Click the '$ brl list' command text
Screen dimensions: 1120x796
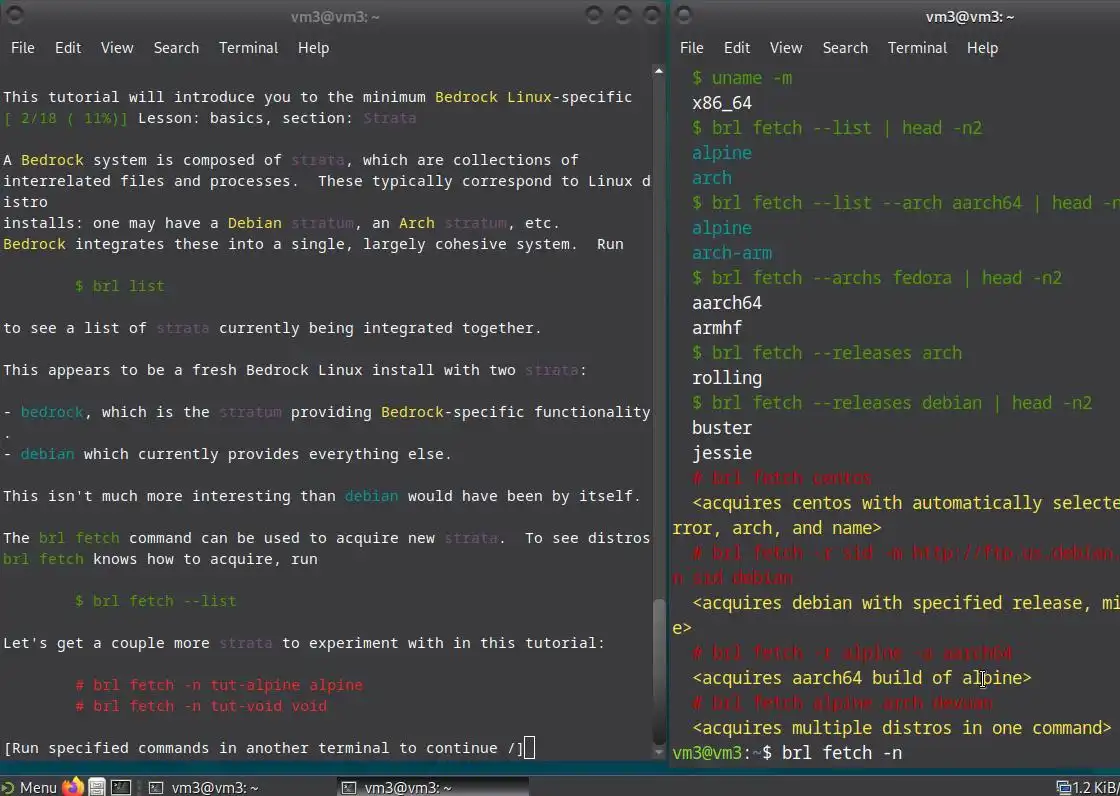pyautogui.click(x=119, y=286)
